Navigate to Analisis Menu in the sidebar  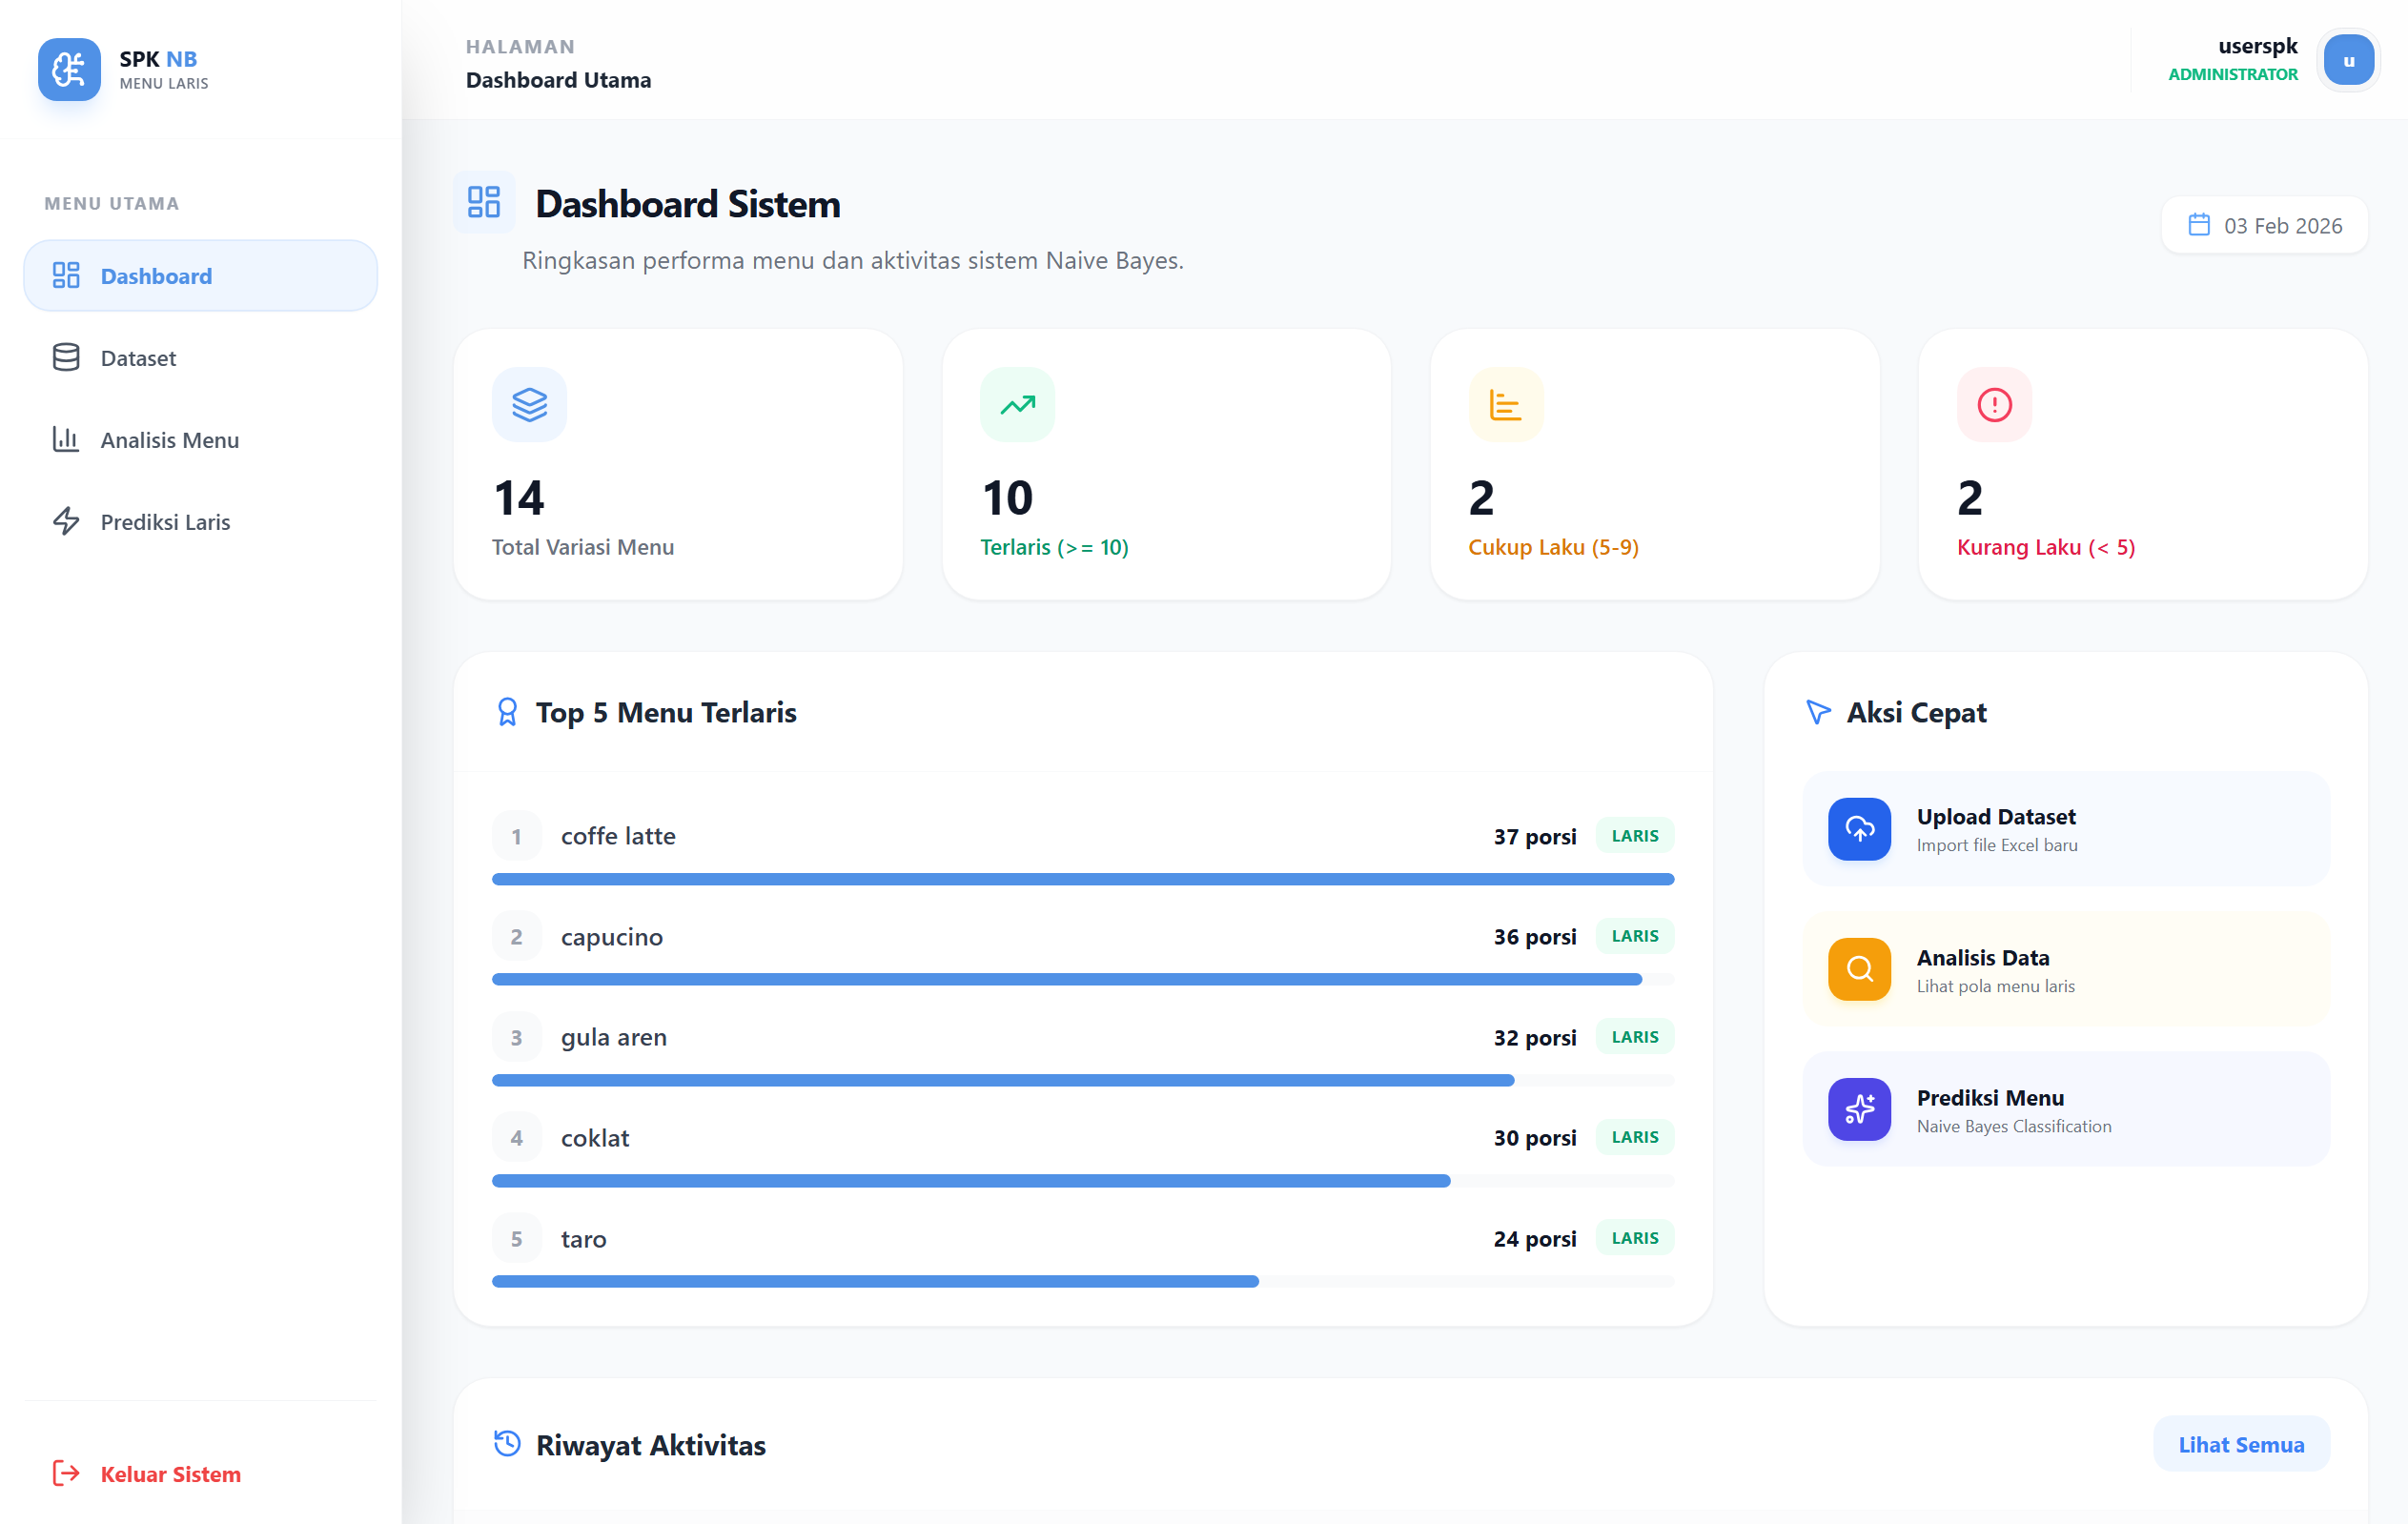[168, 439]
